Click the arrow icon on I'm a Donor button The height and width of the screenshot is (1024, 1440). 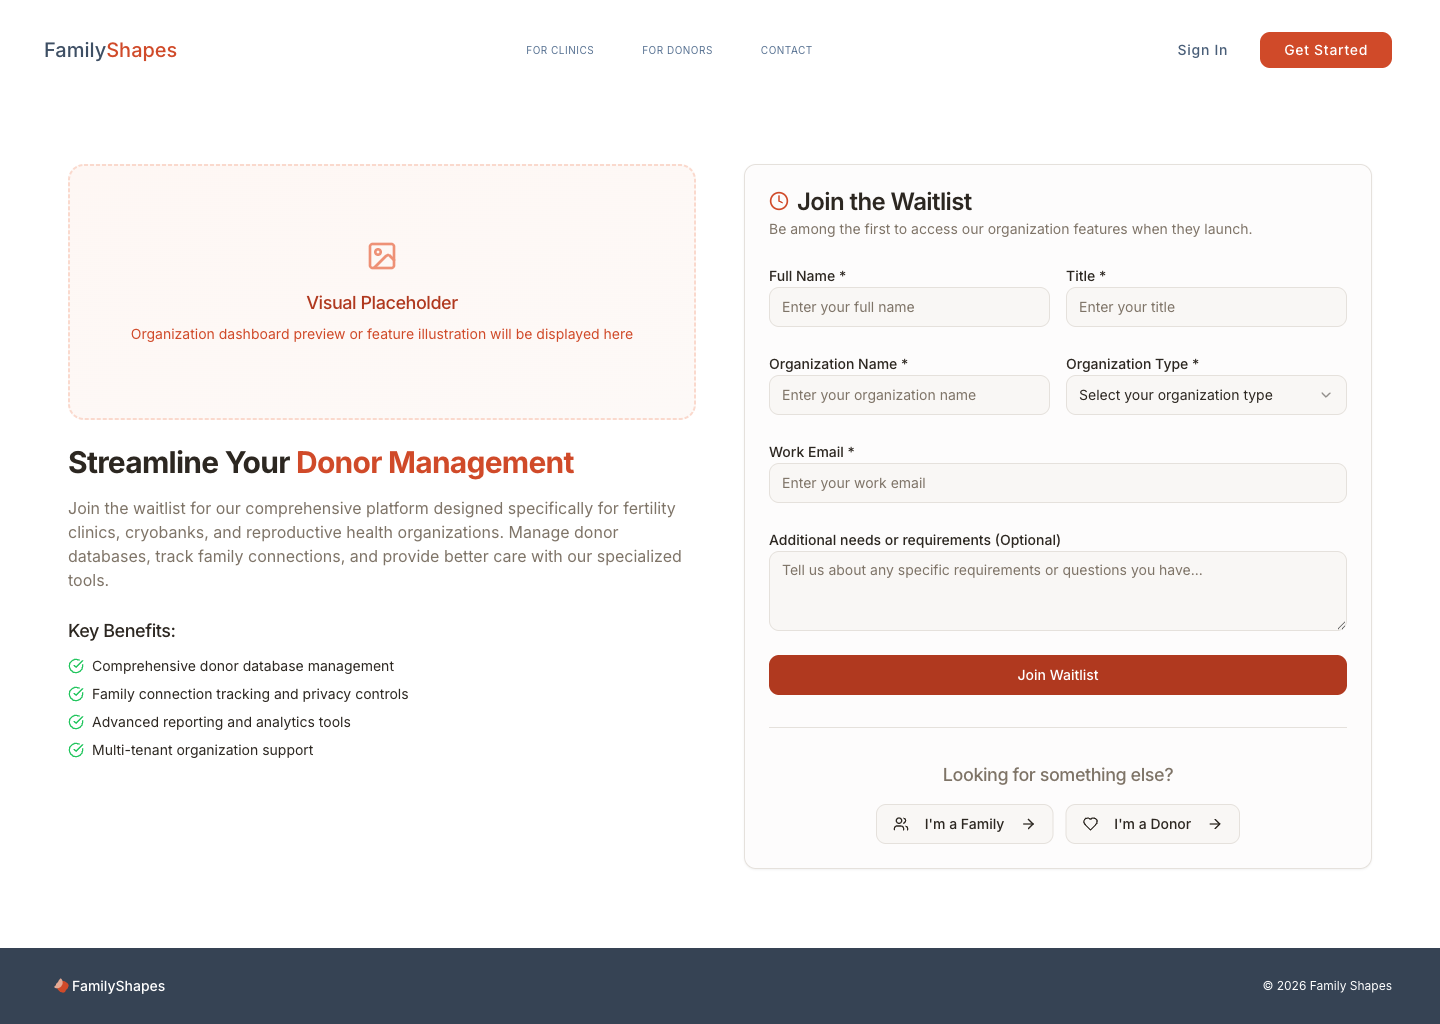[x=1216, y=824]
